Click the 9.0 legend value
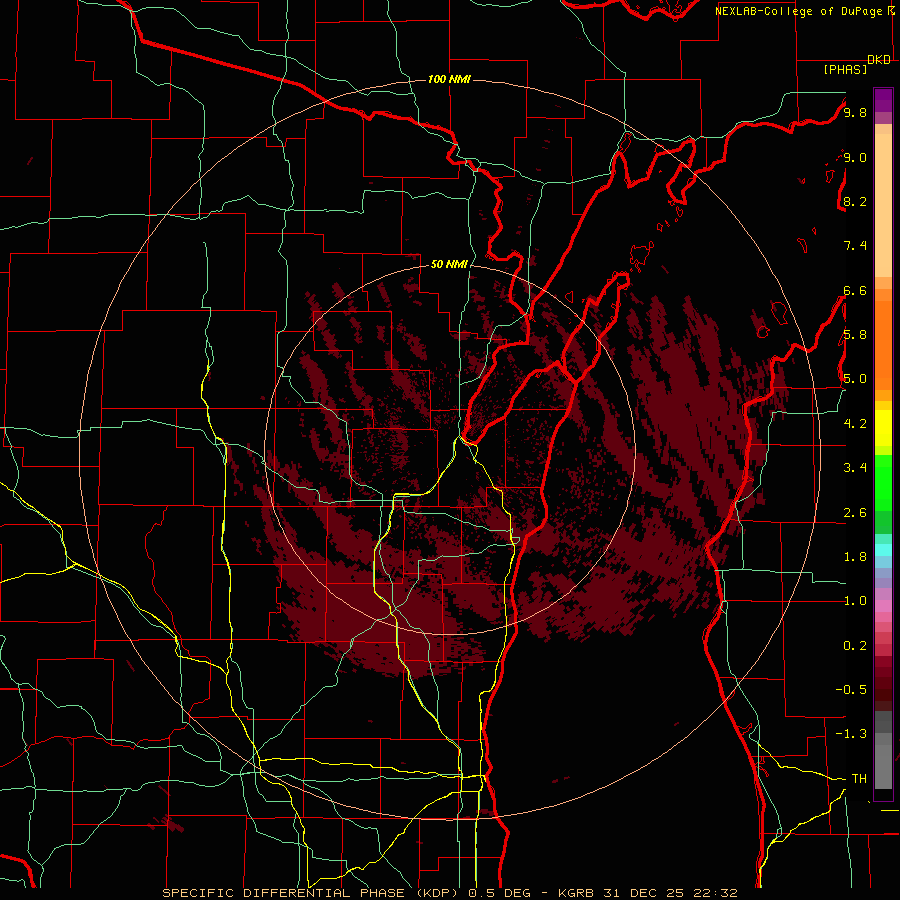Viewport: 900px width, 900px height. tap(855, 157)
